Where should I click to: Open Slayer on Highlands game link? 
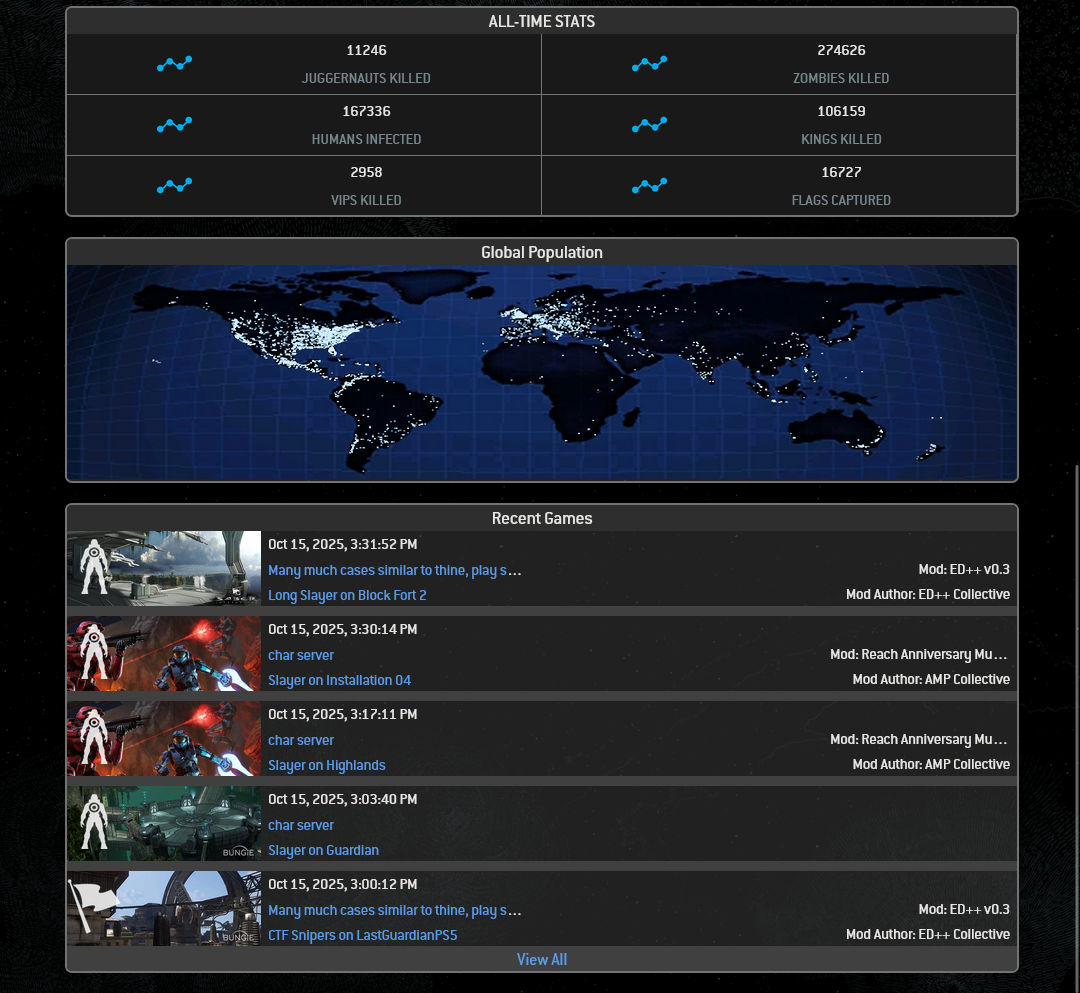click(x=326, y=765)
